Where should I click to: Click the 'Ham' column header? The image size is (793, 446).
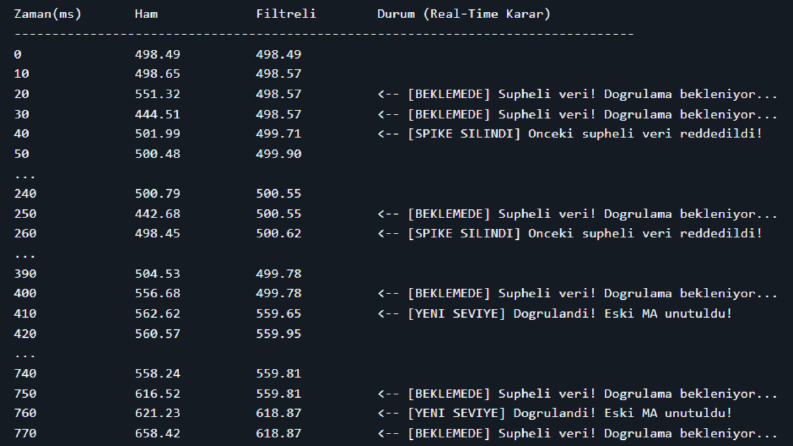(x=146, y=14)
